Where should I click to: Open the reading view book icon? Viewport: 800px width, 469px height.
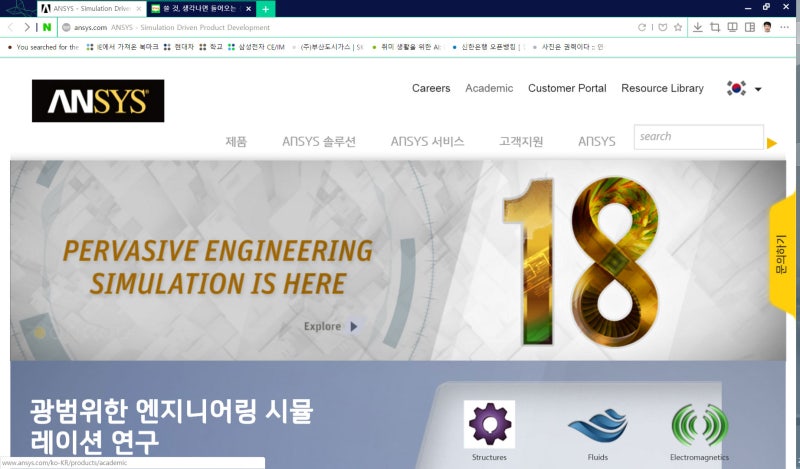(x=732, y=28)
